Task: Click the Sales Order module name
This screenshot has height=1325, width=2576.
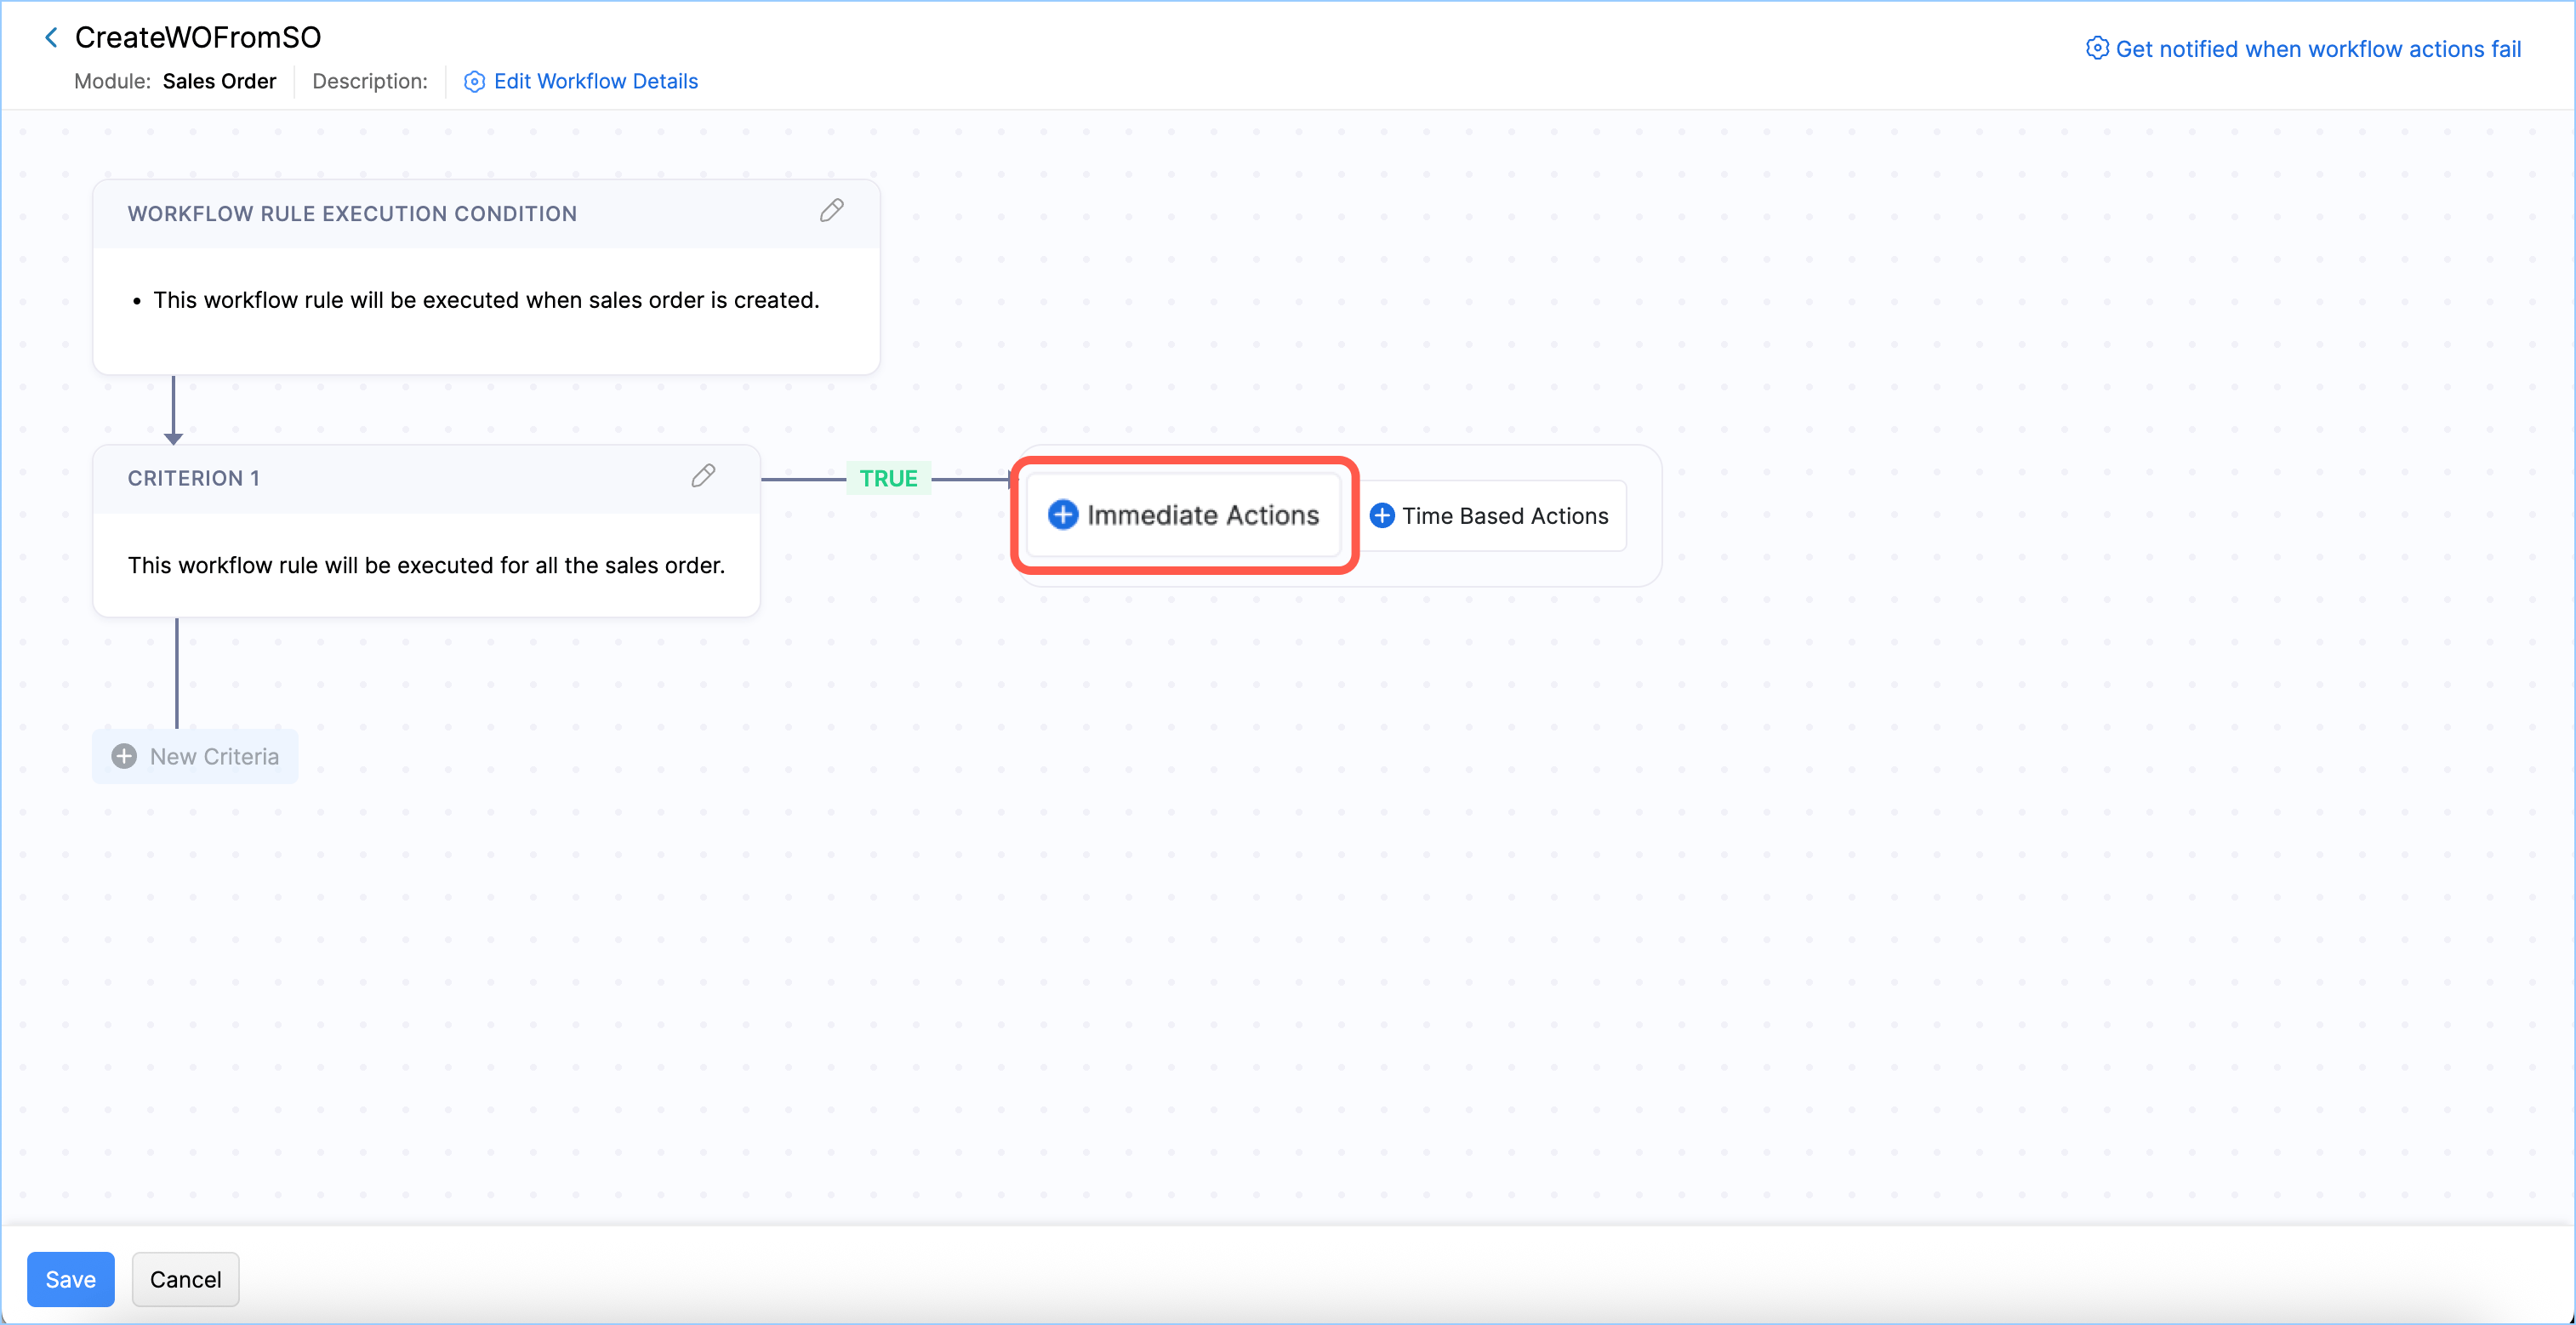Action: pyautogui.click(x=219, y=81)
